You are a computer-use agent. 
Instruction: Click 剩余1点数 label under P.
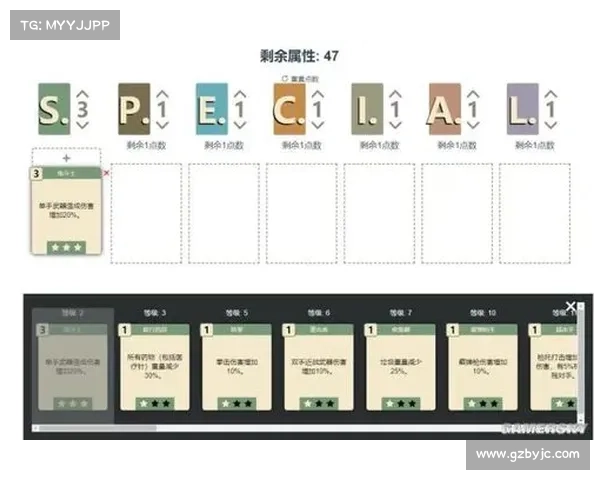click(x=146, y=145)
